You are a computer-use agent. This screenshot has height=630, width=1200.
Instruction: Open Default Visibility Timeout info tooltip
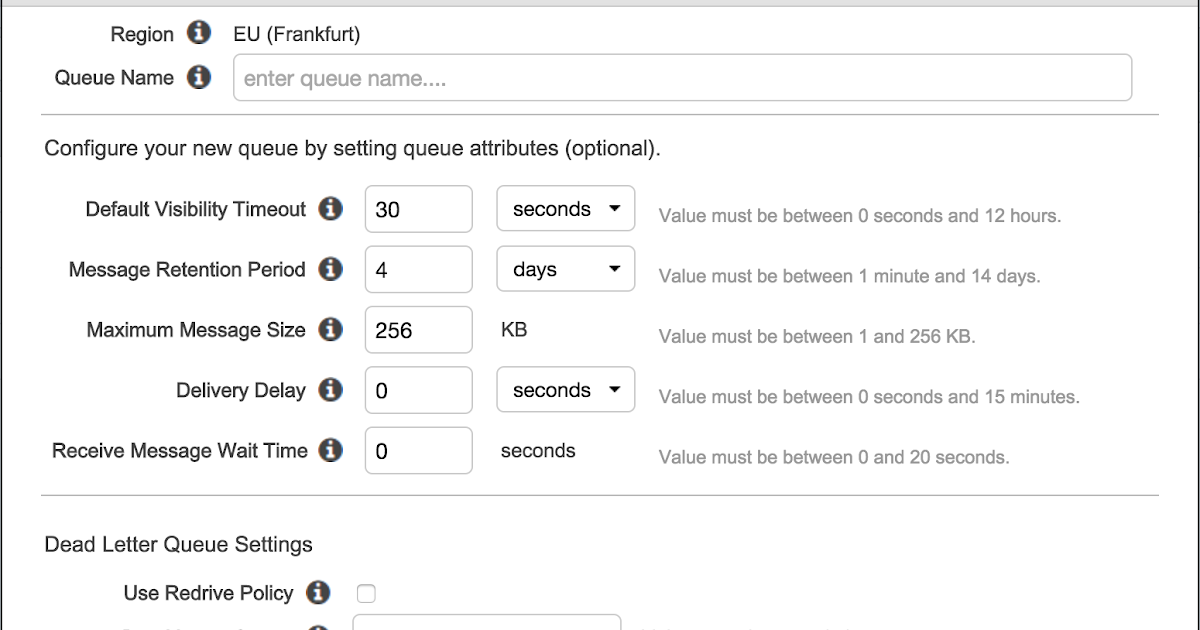(330, 209)
